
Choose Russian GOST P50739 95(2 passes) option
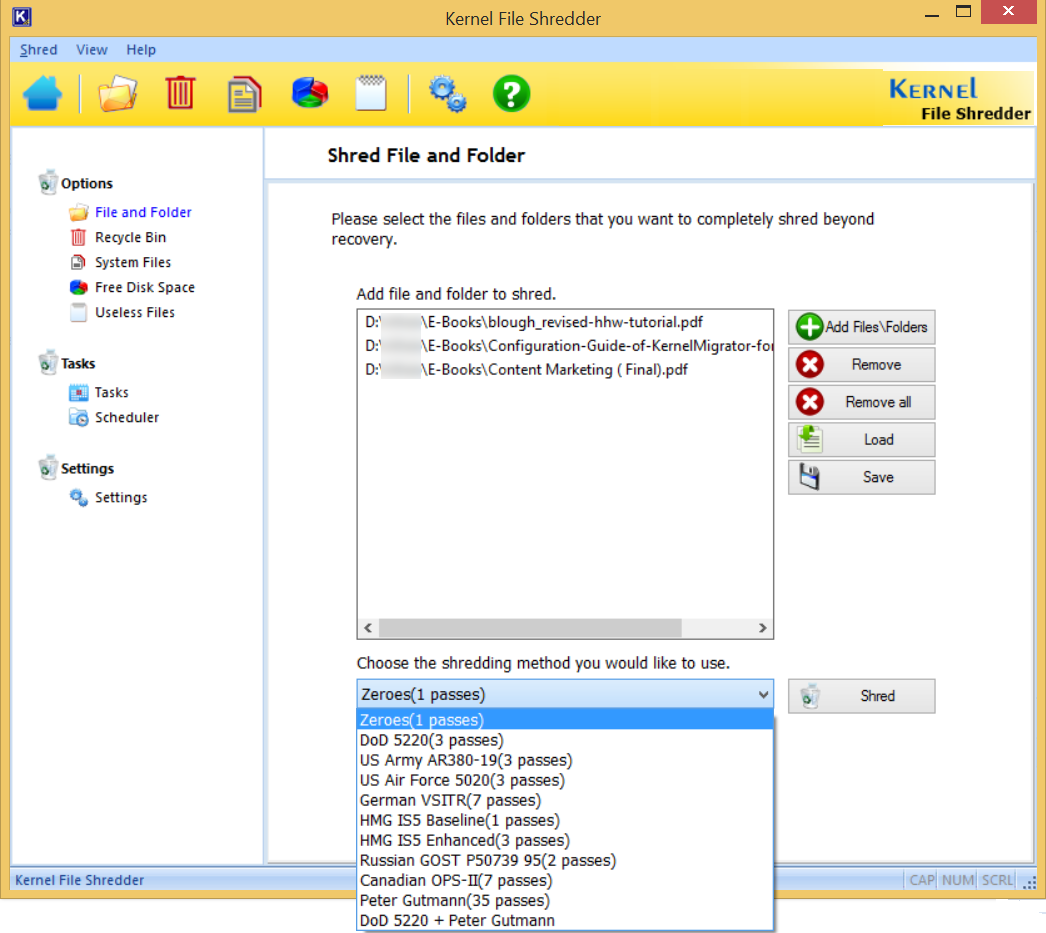pos(565,860)
